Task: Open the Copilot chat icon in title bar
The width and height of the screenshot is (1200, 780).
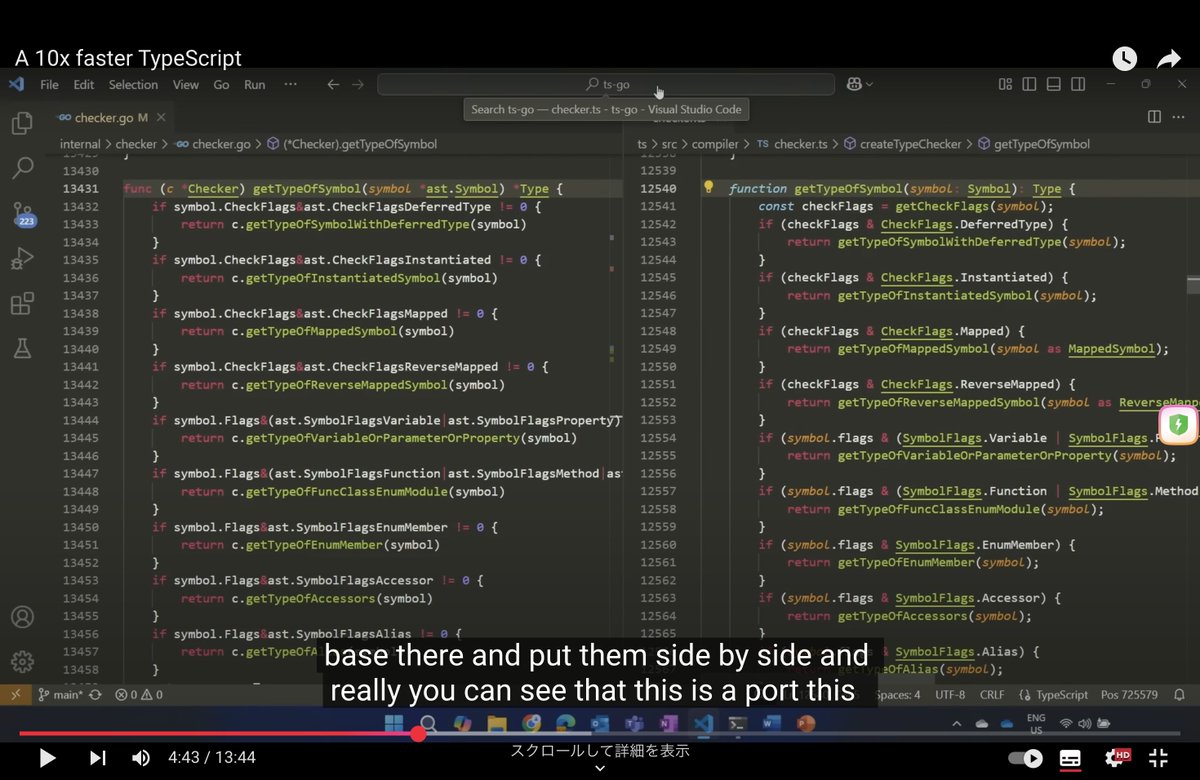Action: pos(855,85)
